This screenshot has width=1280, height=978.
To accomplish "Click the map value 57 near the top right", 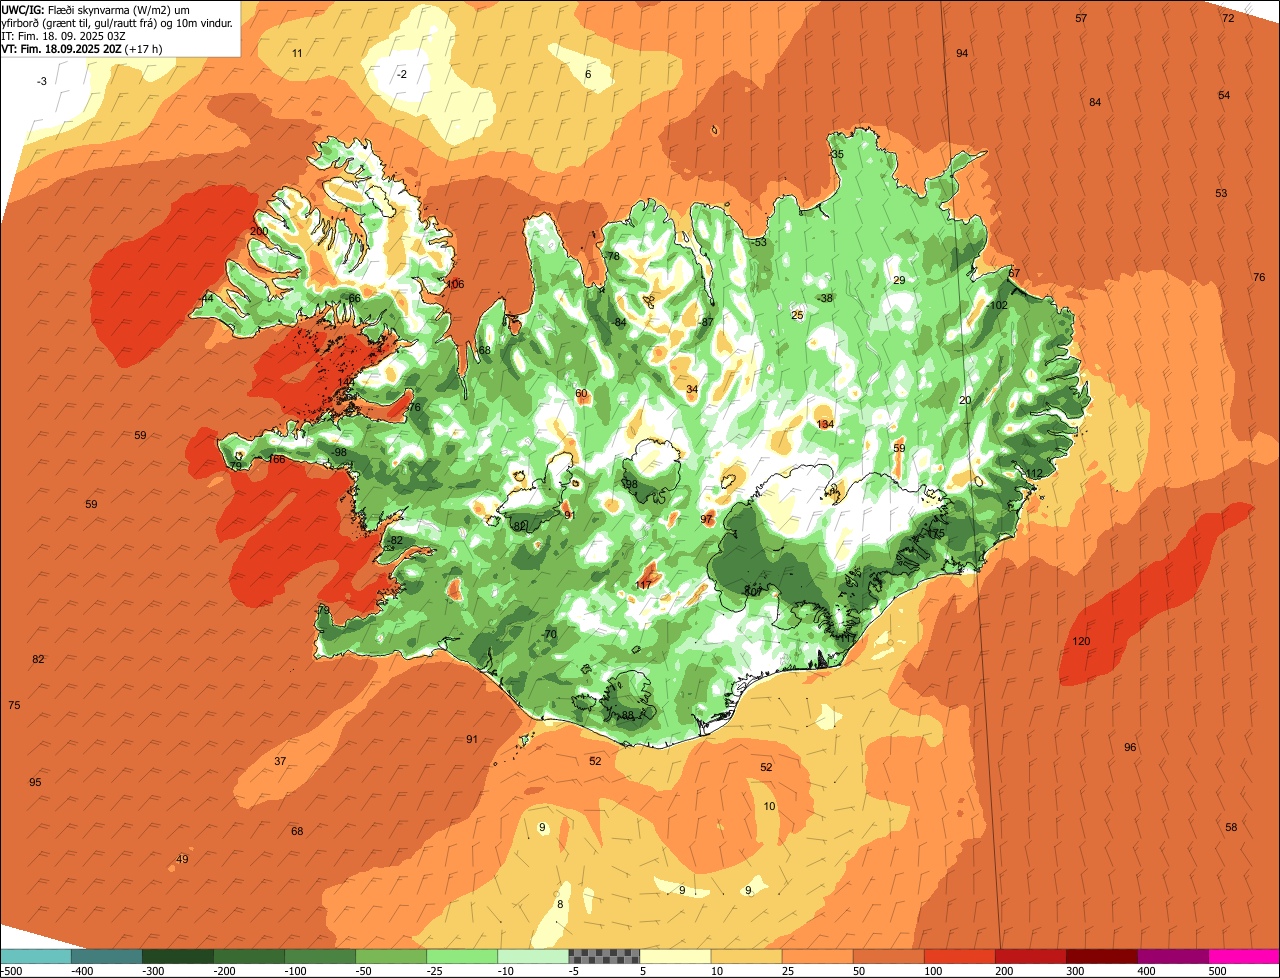I will pos(1081,18).
